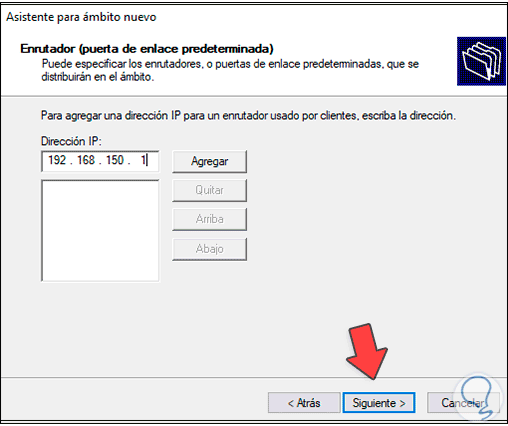The height and width of the screenshot is (426, 508).
Task: Click the Arriba move-up button
Action: tap(209, 219)
